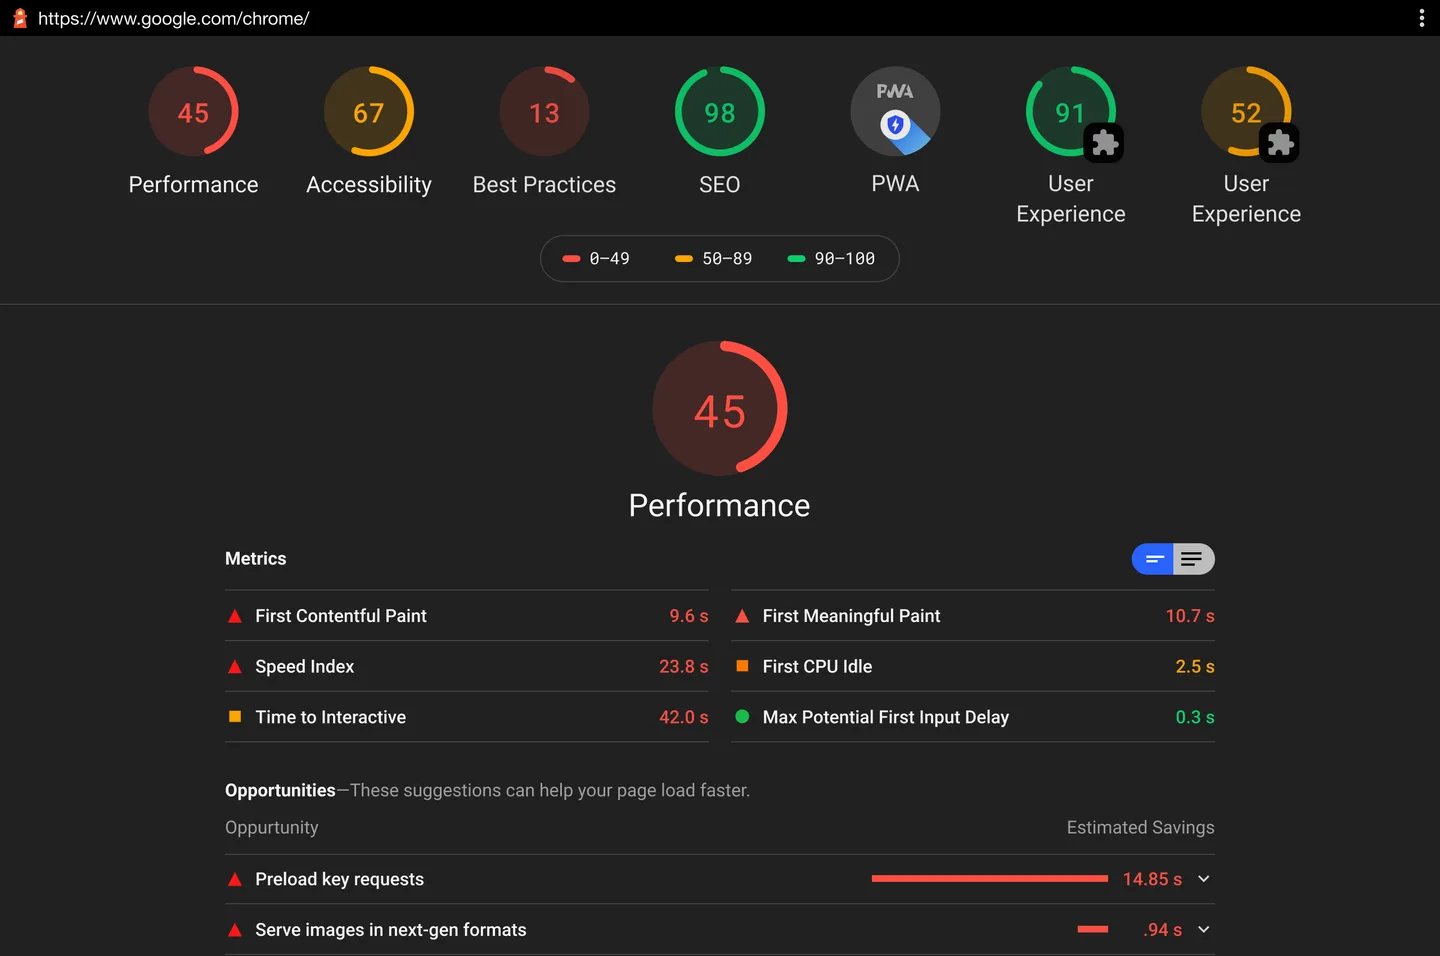Click the red triangle beside Preload key requests
This screenshot has width=1440, height=956.
pos(235,880)
